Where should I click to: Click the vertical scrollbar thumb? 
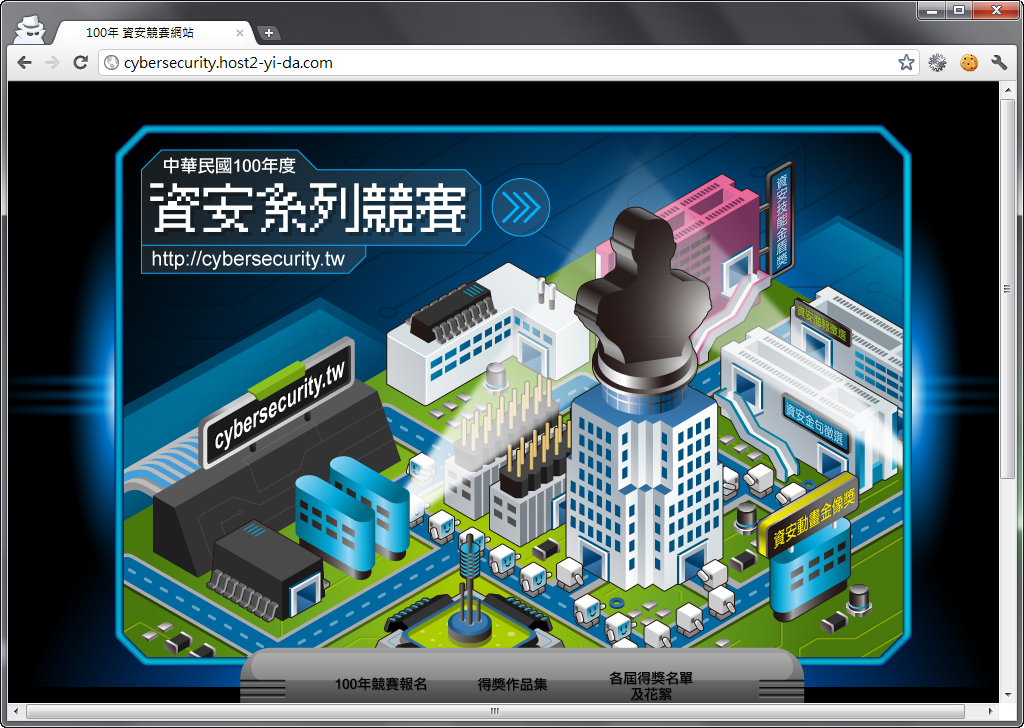1006,289
